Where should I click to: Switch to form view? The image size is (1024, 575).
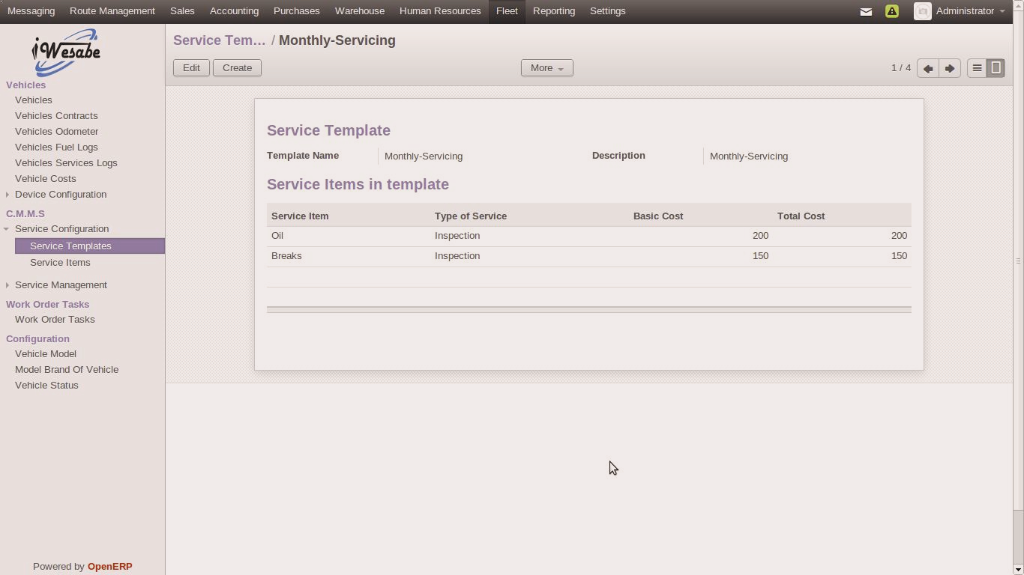(x=995, y=68)
